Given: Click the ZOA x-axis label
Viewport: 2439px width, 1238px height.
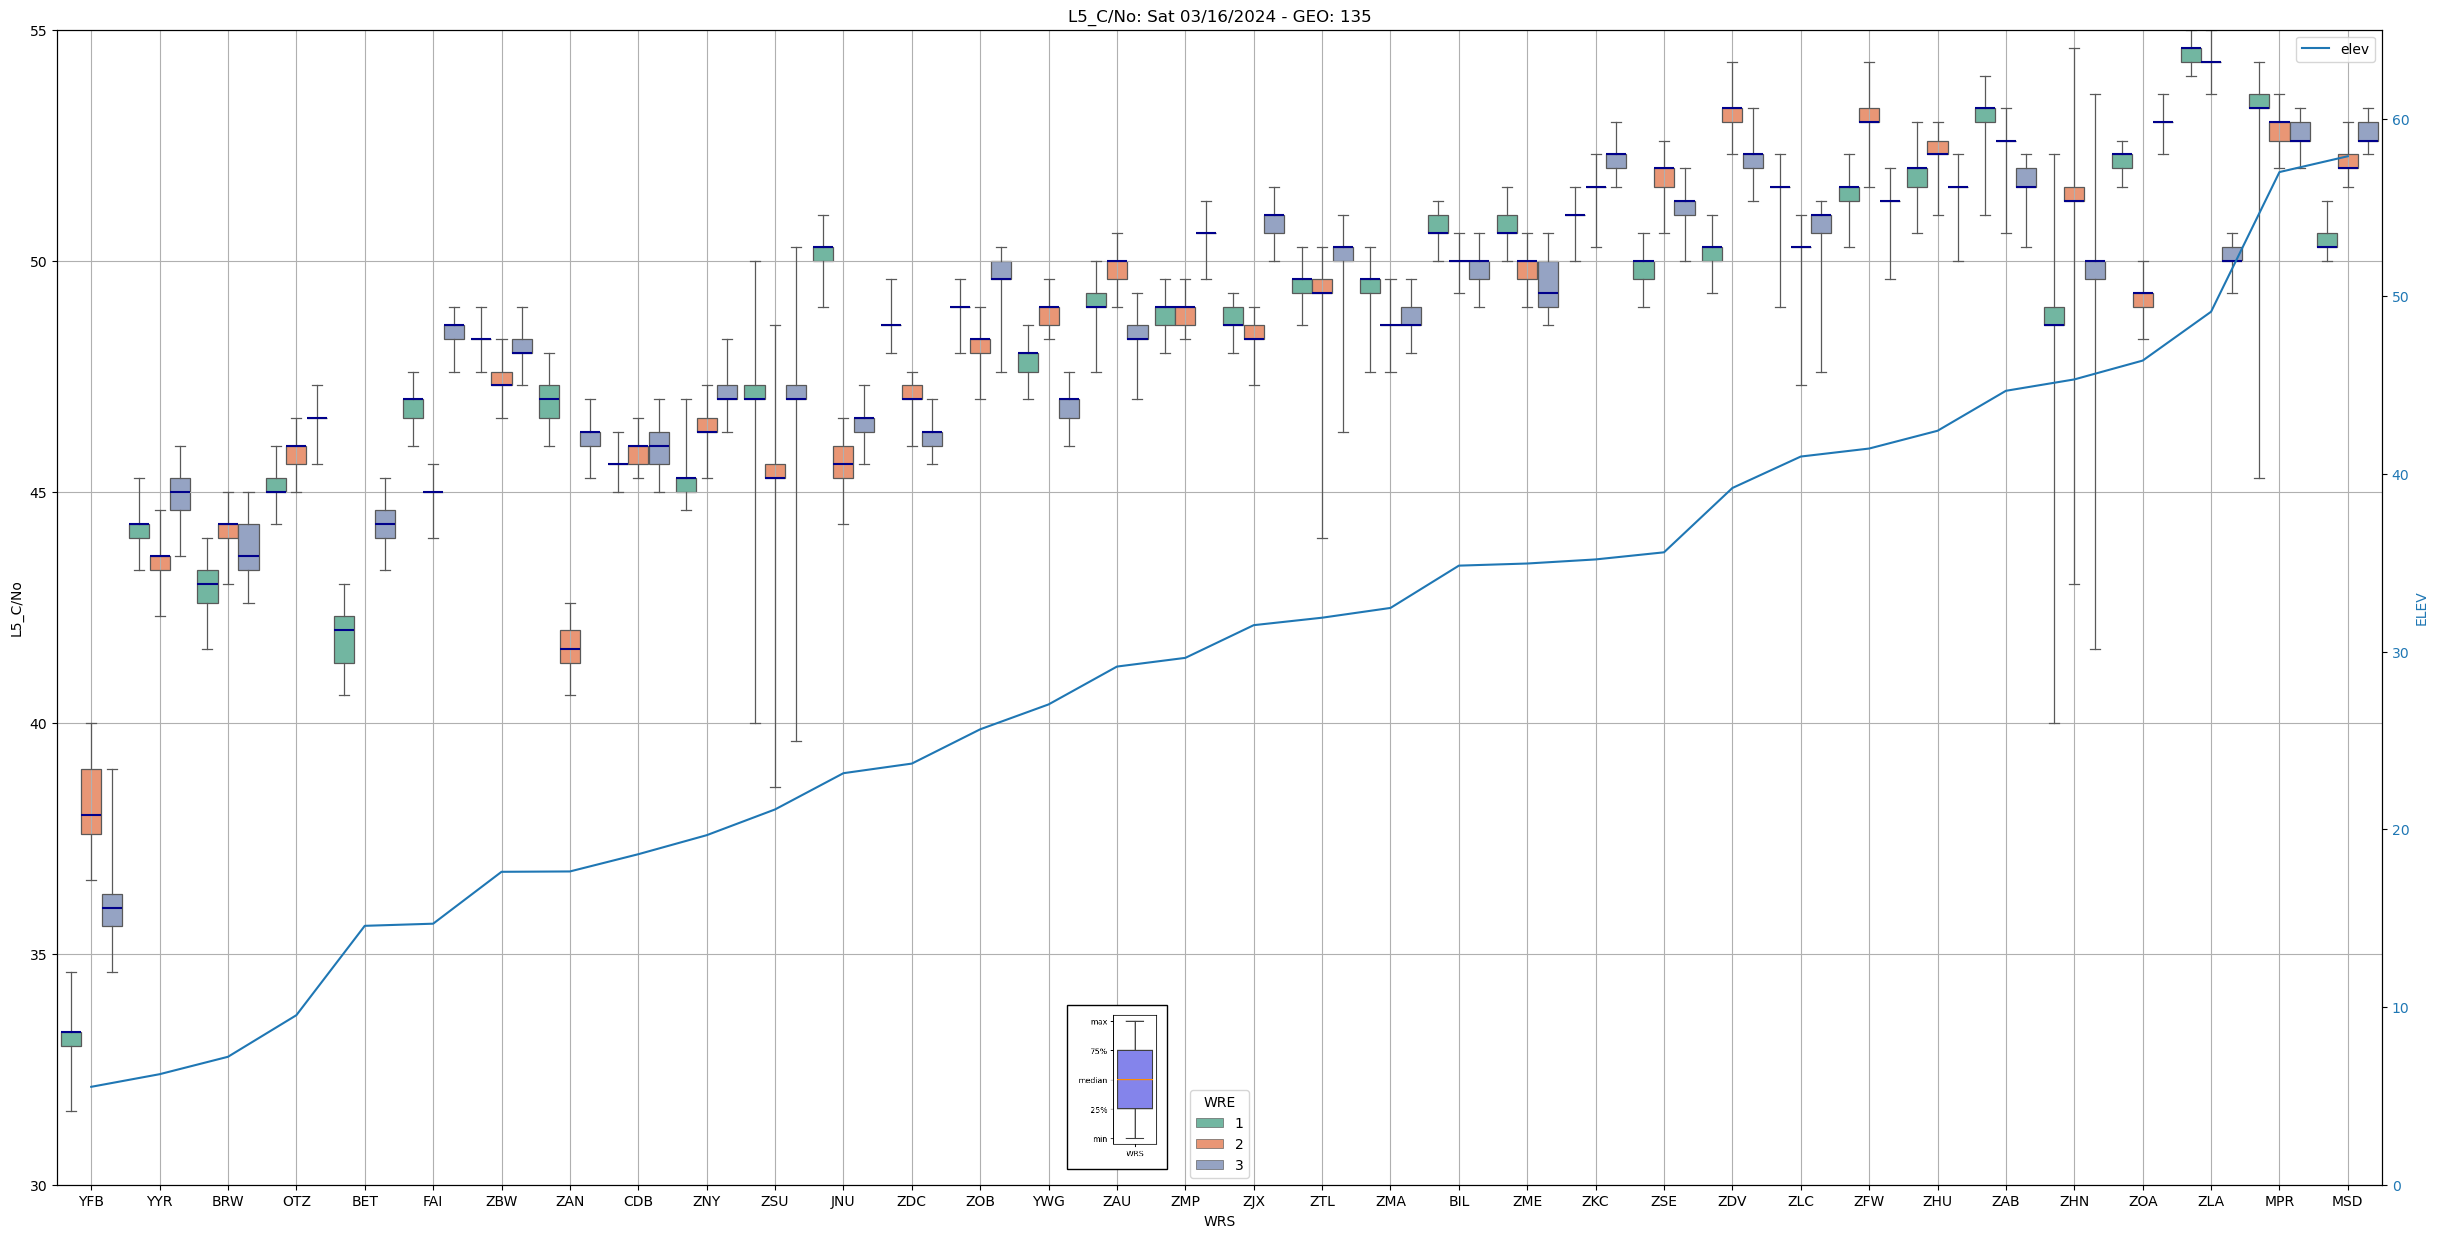Looking at the screenshot, I should coord(2143,1201).
